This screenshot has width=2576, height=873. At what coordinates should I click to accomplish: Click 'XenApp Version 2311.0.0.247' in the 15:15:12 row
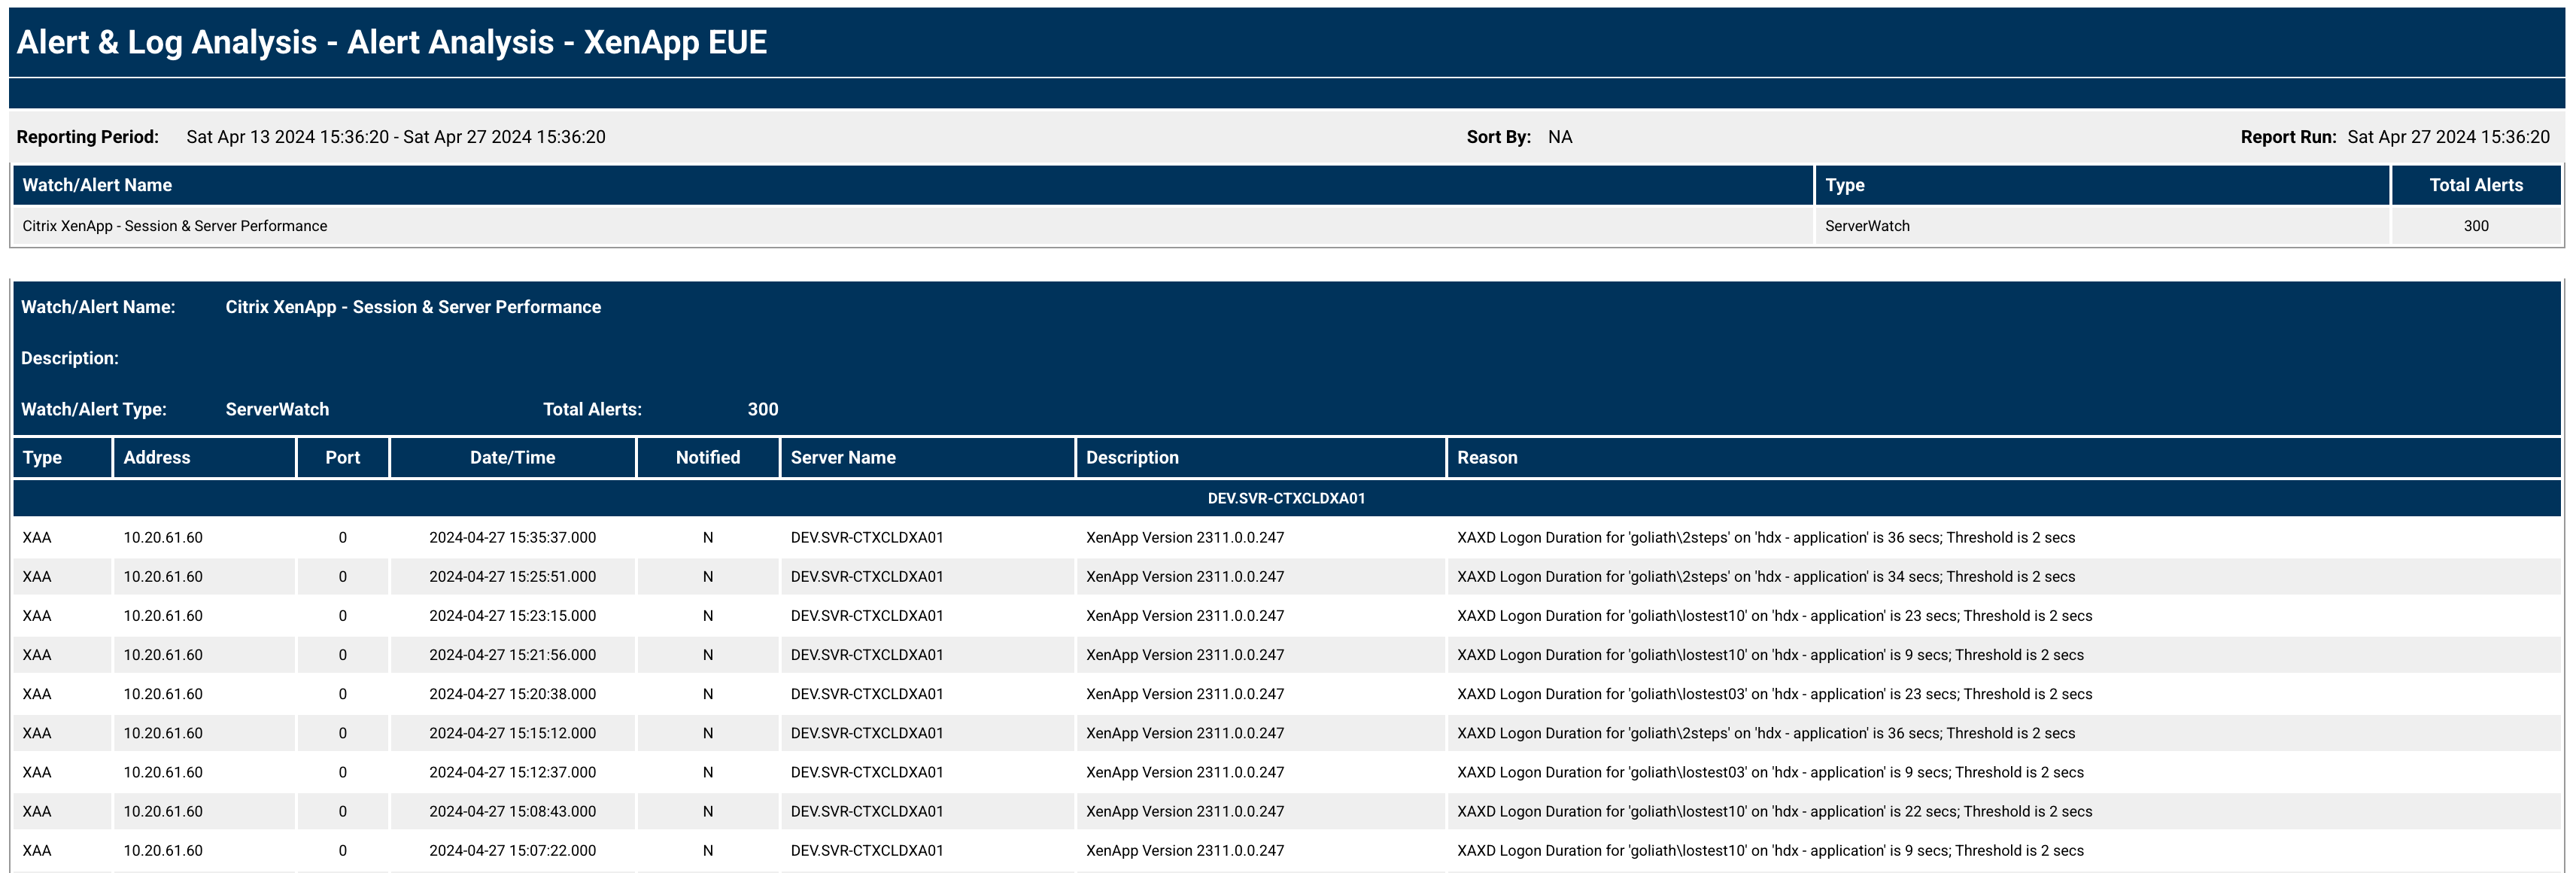1185,732
